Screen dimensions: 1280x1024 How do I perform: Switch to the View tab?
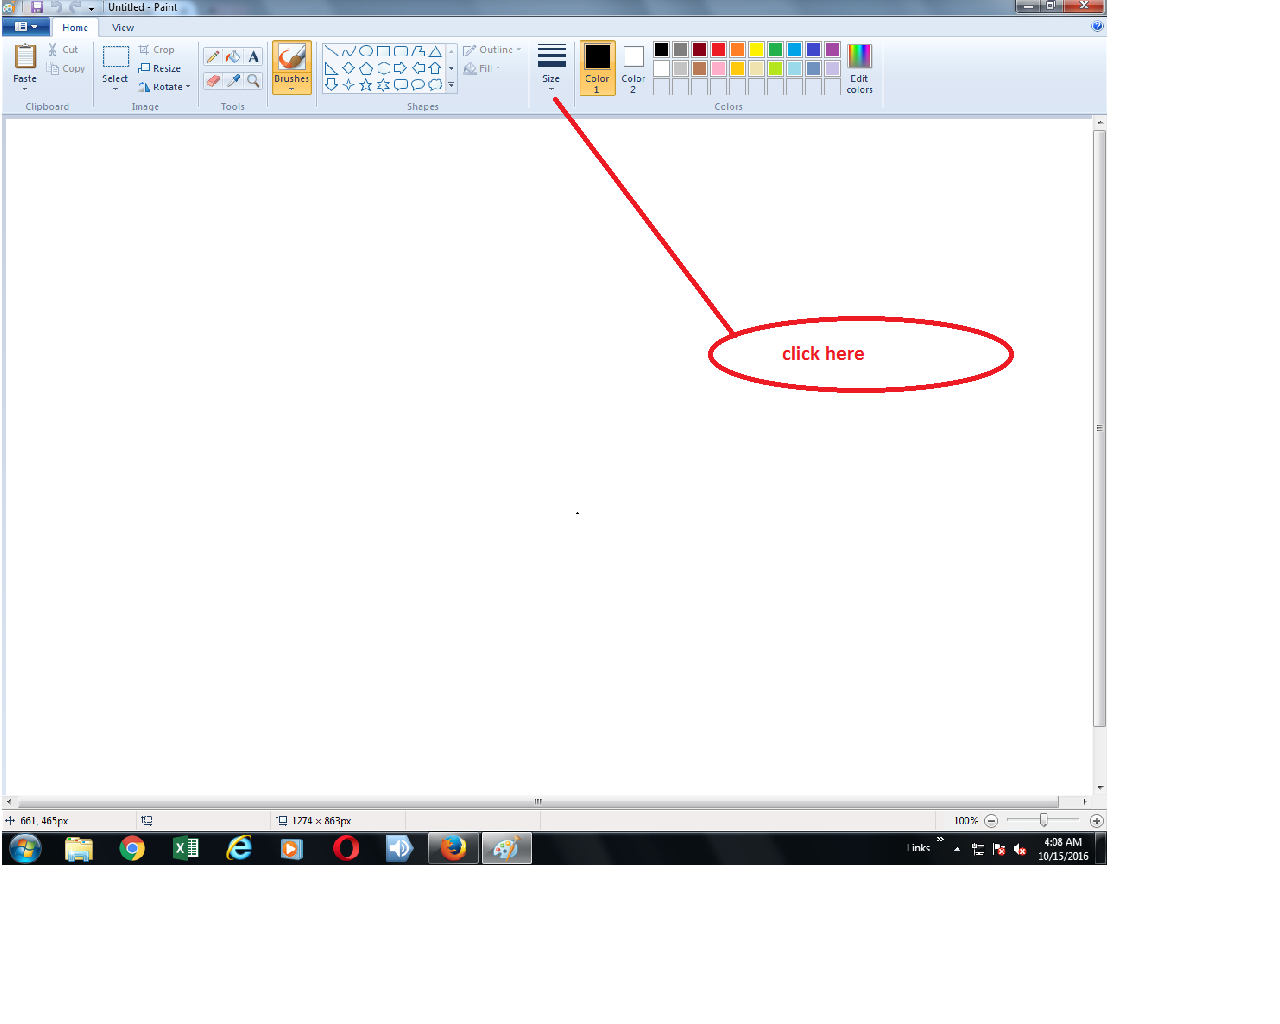(x=122, y=27)
